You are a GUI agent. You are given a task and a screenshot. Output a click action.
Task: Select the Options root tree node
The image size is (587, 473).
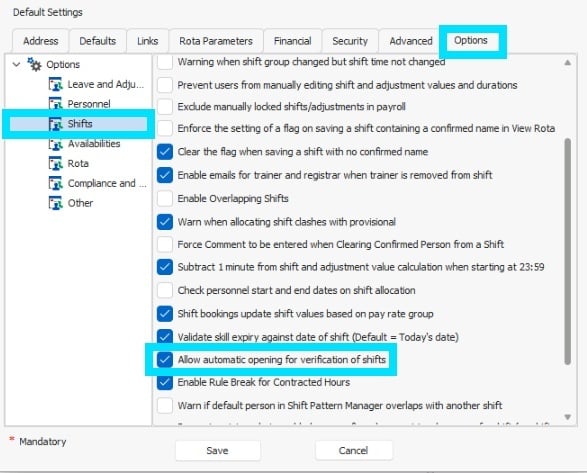coord(63,64)
